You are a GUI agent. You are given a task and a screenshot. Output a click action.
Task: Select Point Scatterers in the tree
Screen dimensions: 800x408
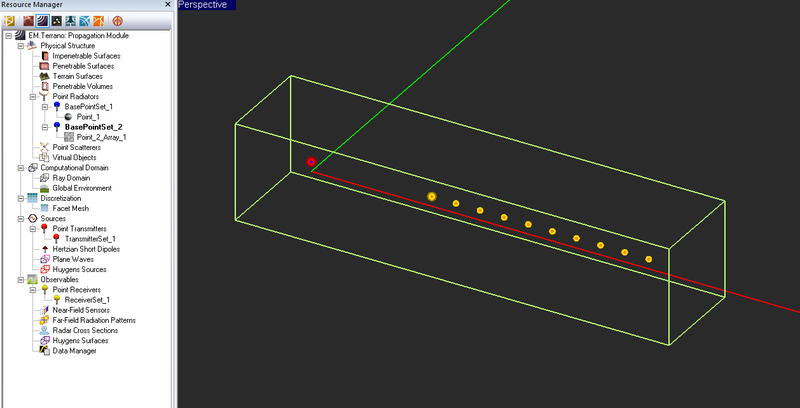coord(77,147)
